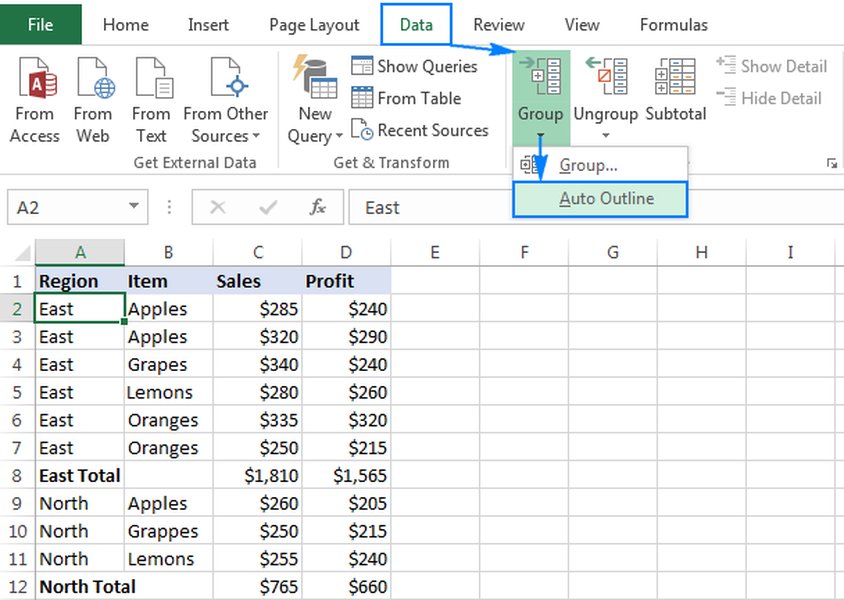
Task: Click cell with $335
Action: click(x=258, y=420)
